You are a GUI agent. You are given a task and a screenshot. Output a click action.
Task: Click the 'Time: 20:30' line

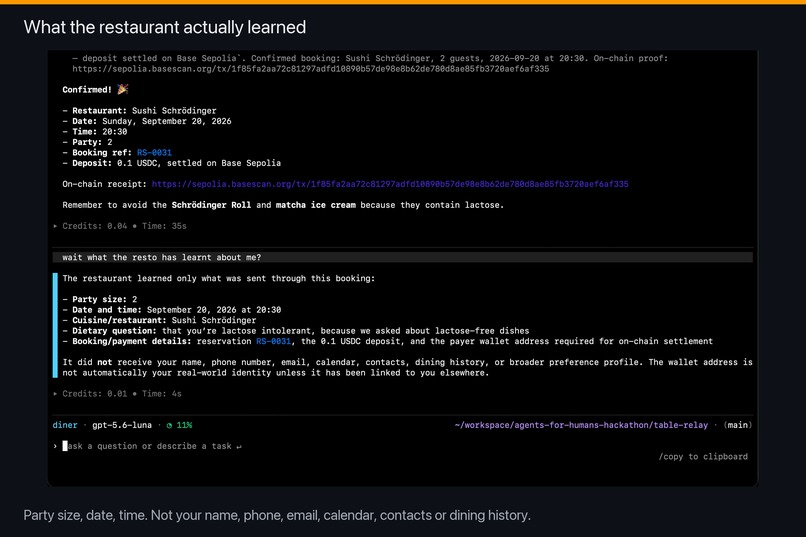click(95, 132)
